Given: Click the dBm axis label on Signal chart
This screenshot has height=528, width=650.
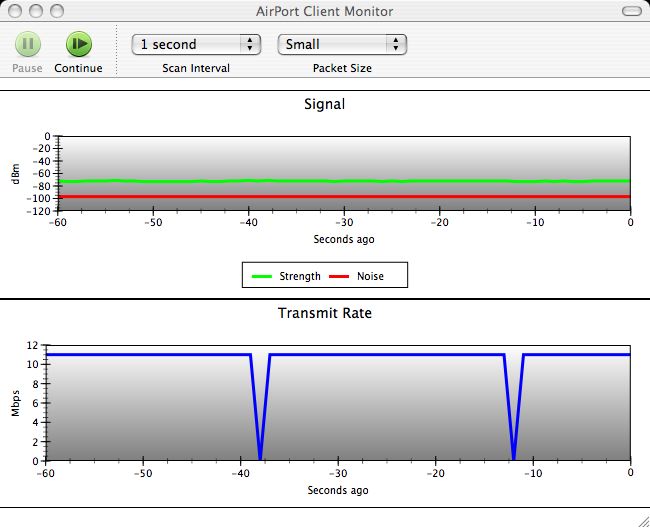Looking at the screenshot, I should tap(16, 174).
